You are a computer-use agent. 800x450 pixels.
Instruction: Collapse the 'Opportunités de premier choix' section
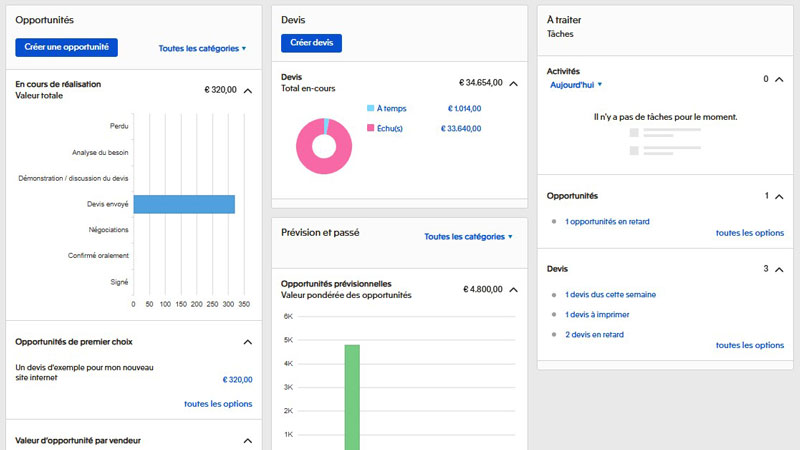[248, 342]
